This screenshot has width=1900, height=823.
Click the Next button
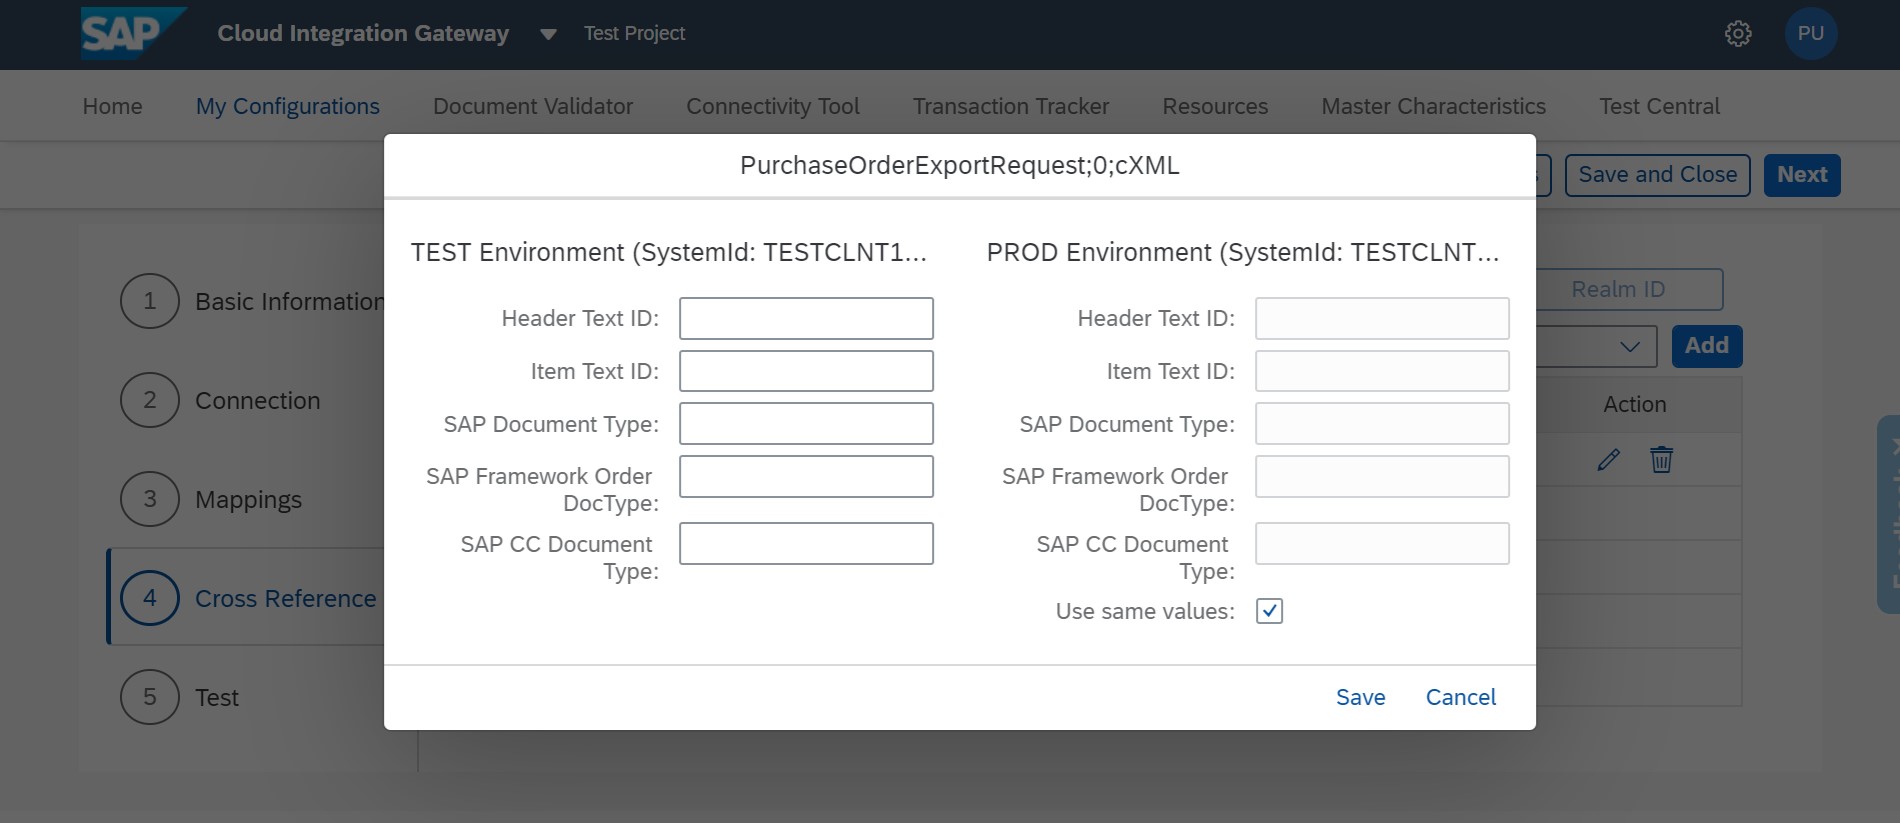coord(1802,175)
